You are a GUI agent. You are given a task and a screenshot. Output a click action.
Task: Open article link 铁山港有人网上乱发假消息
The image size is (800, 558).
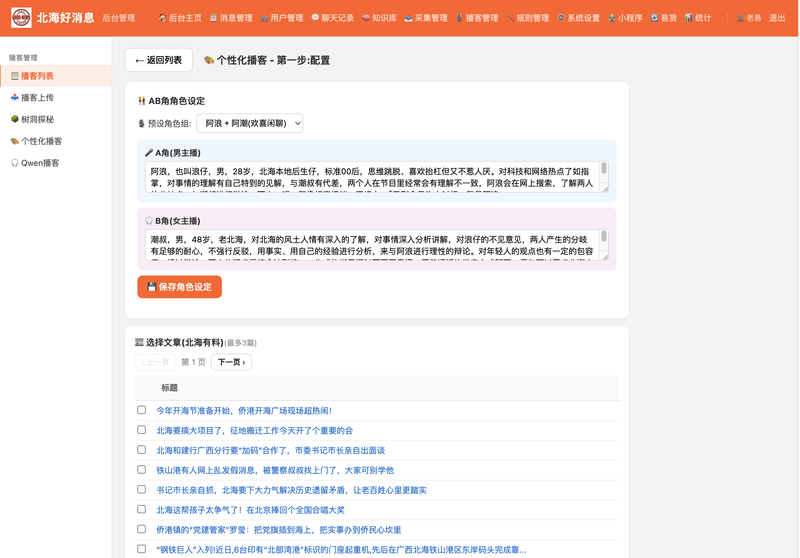275,470
